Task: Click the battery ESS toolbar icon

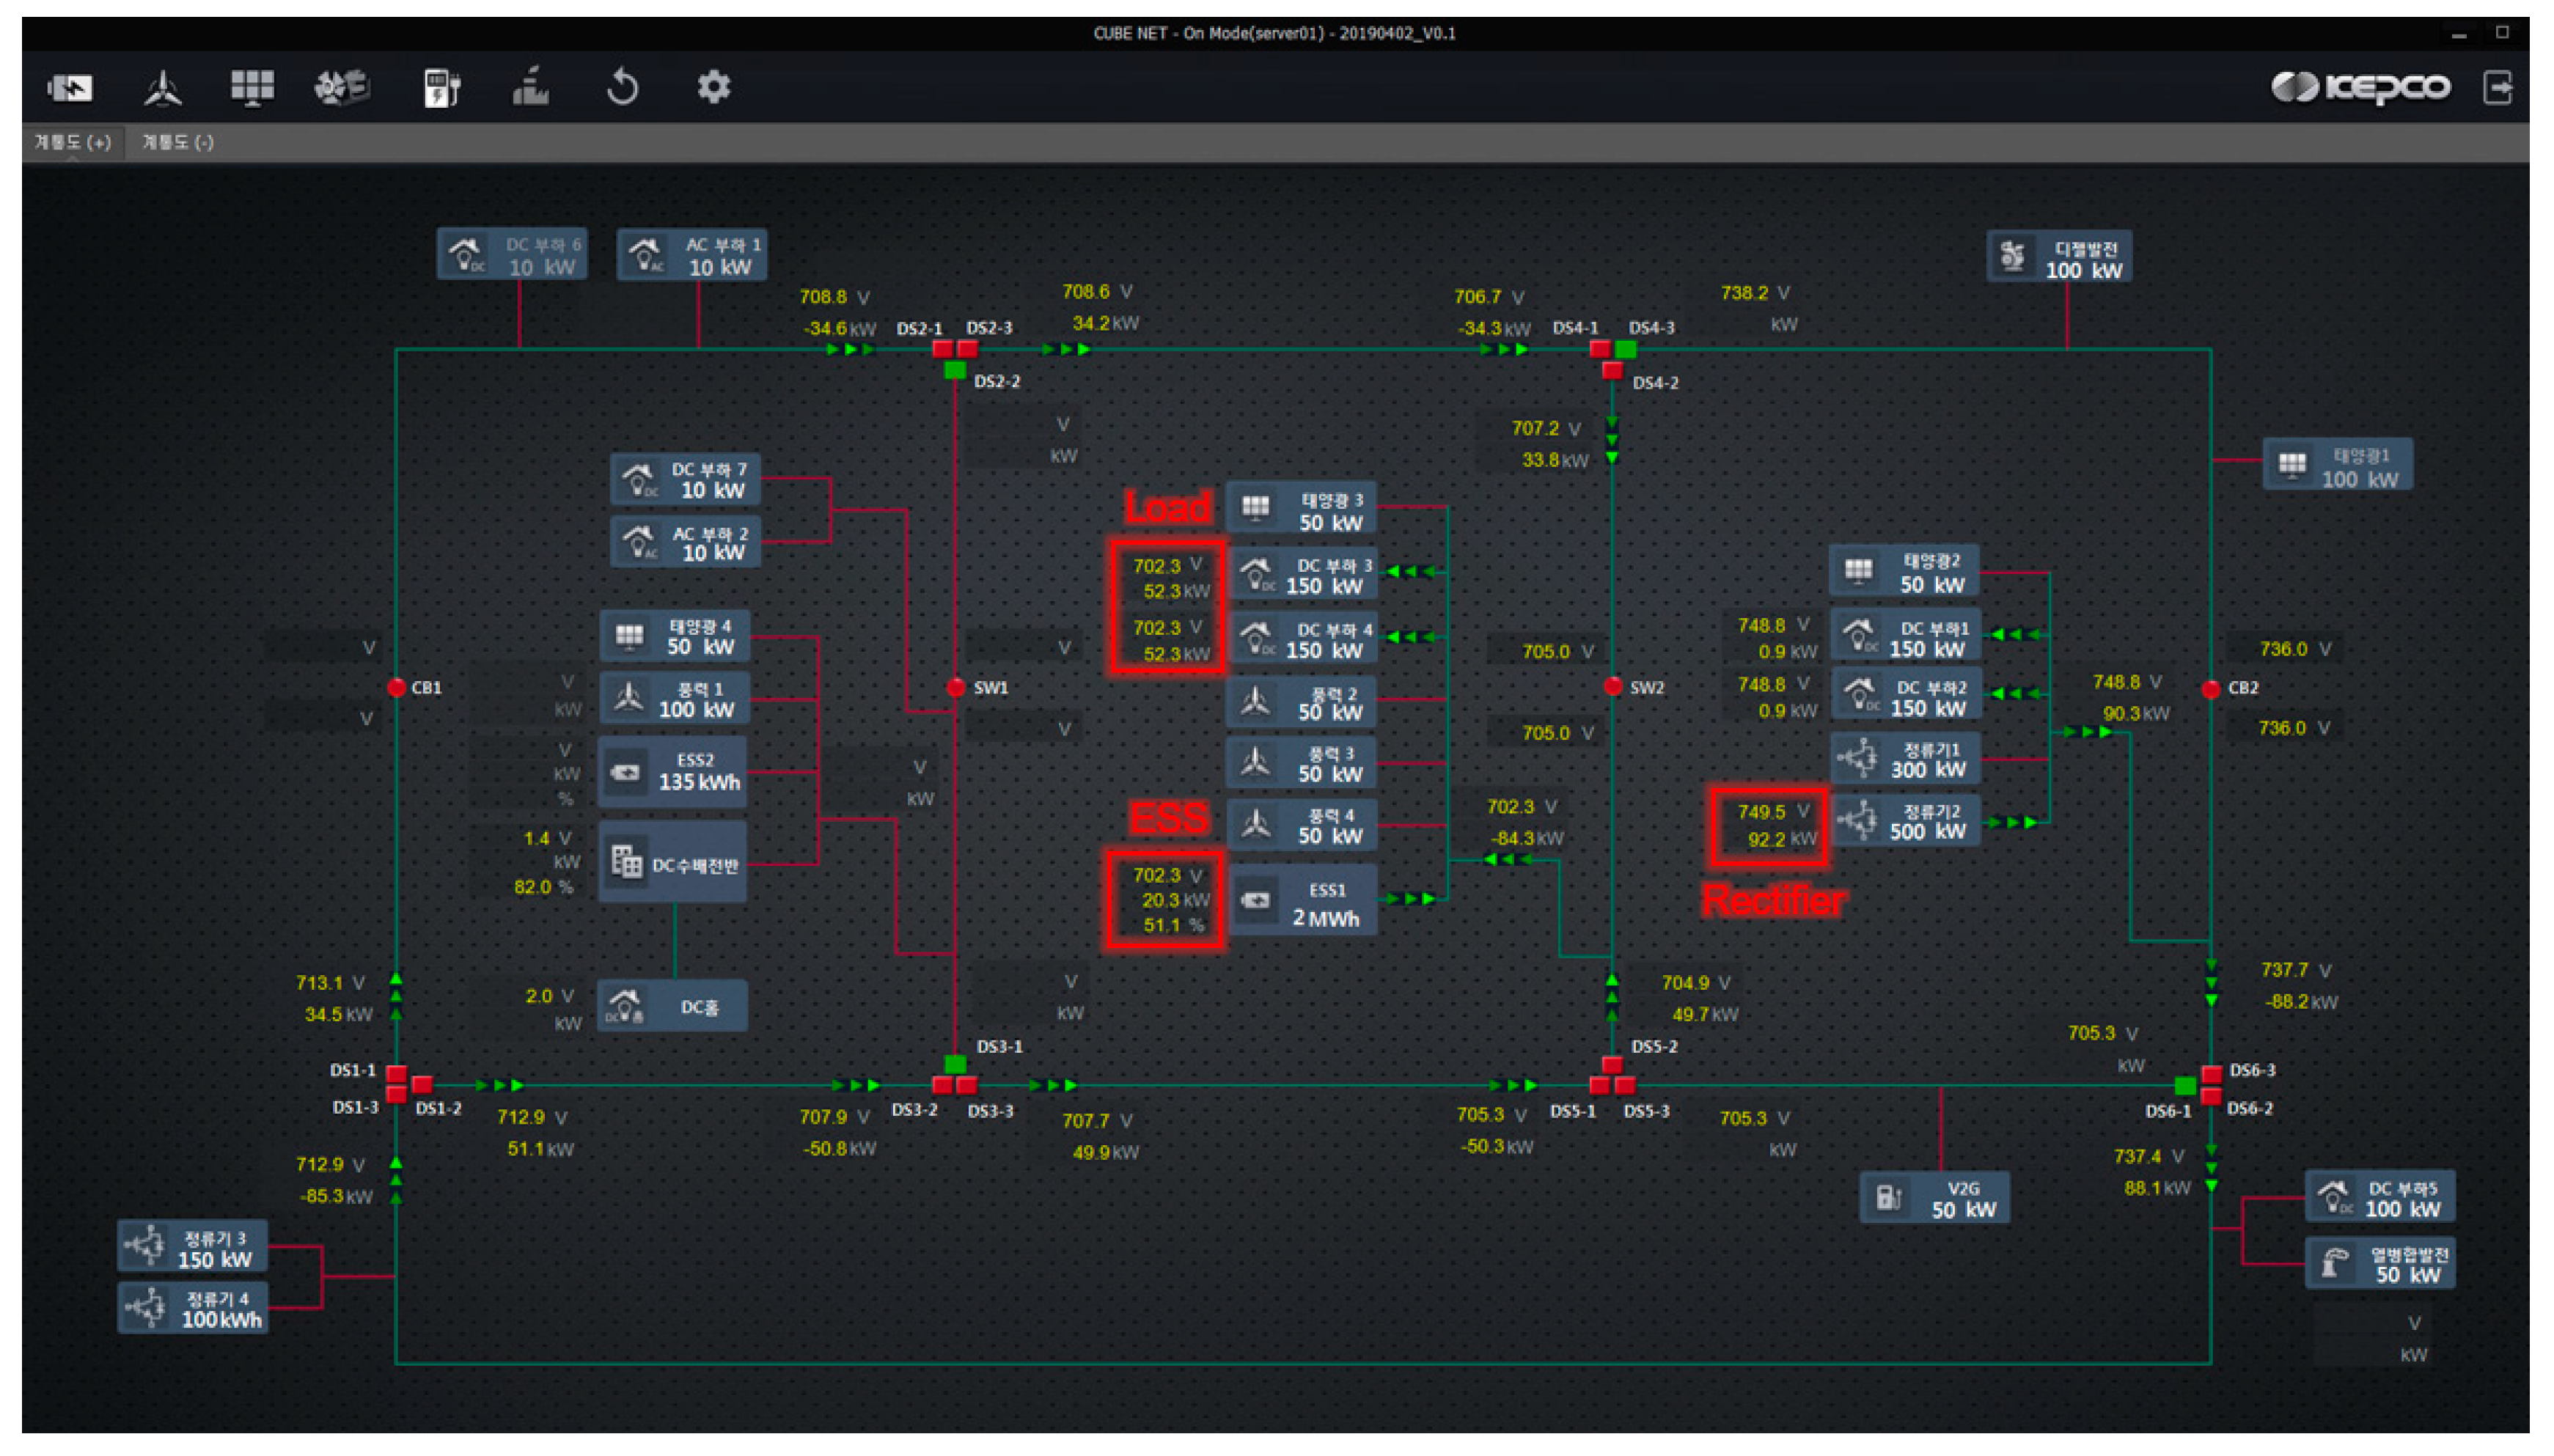Action: click(70, 88)
